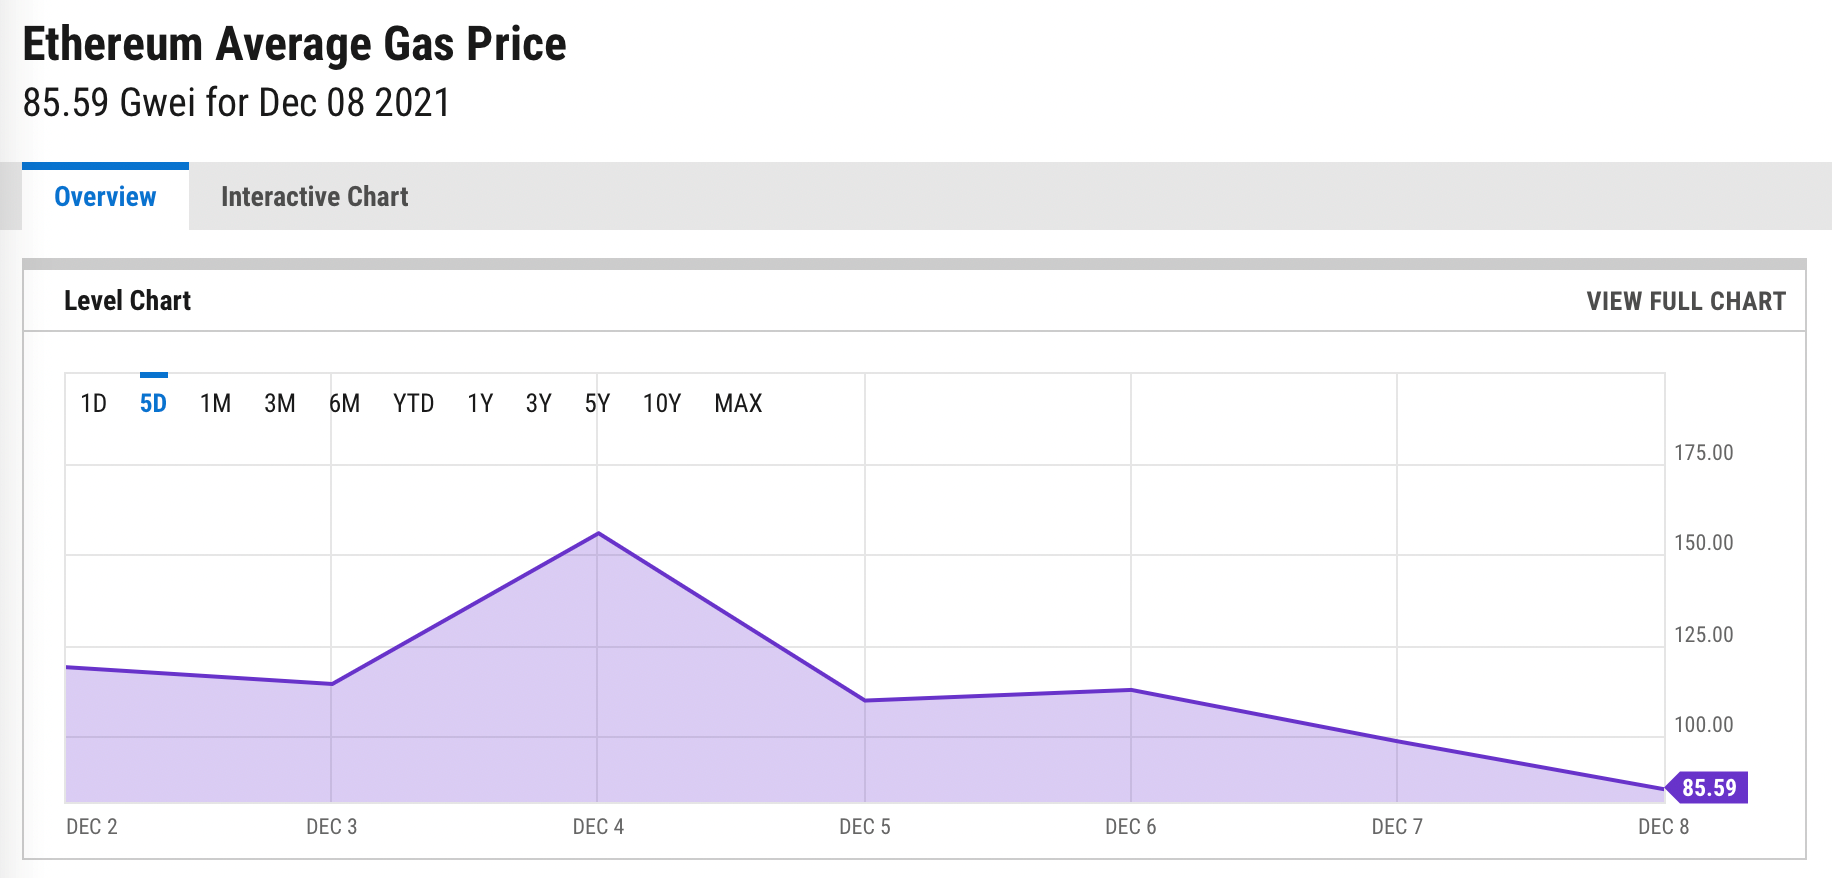Switch chart to 5Y range
This screenshot has height=878, width=1832.
click(x=598, y=403)
